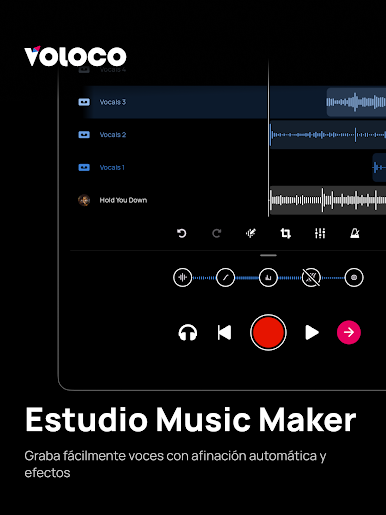Select the faded Vocals 4 track label

tap(113, 70)
